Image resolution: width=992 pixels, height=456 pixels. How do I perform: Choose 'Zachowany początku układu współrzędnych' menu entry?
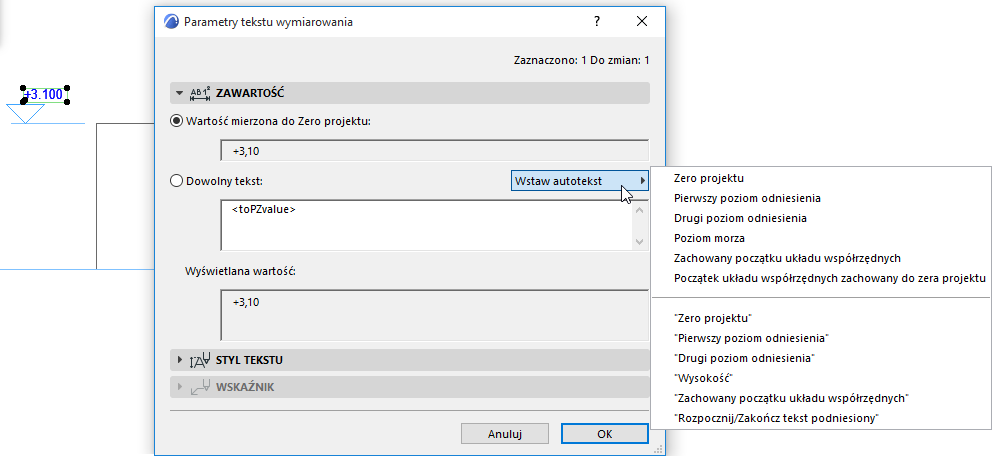pos(787,258)
